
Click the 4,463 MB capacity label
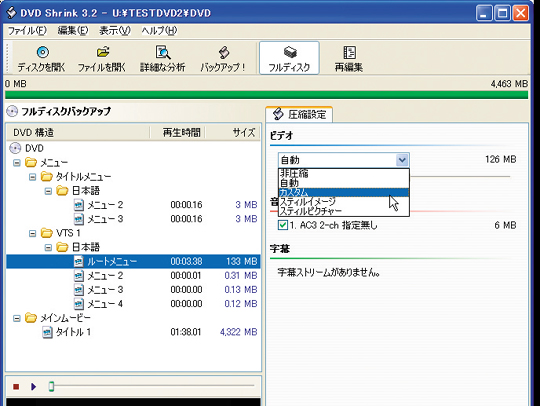tap(509, 84)
